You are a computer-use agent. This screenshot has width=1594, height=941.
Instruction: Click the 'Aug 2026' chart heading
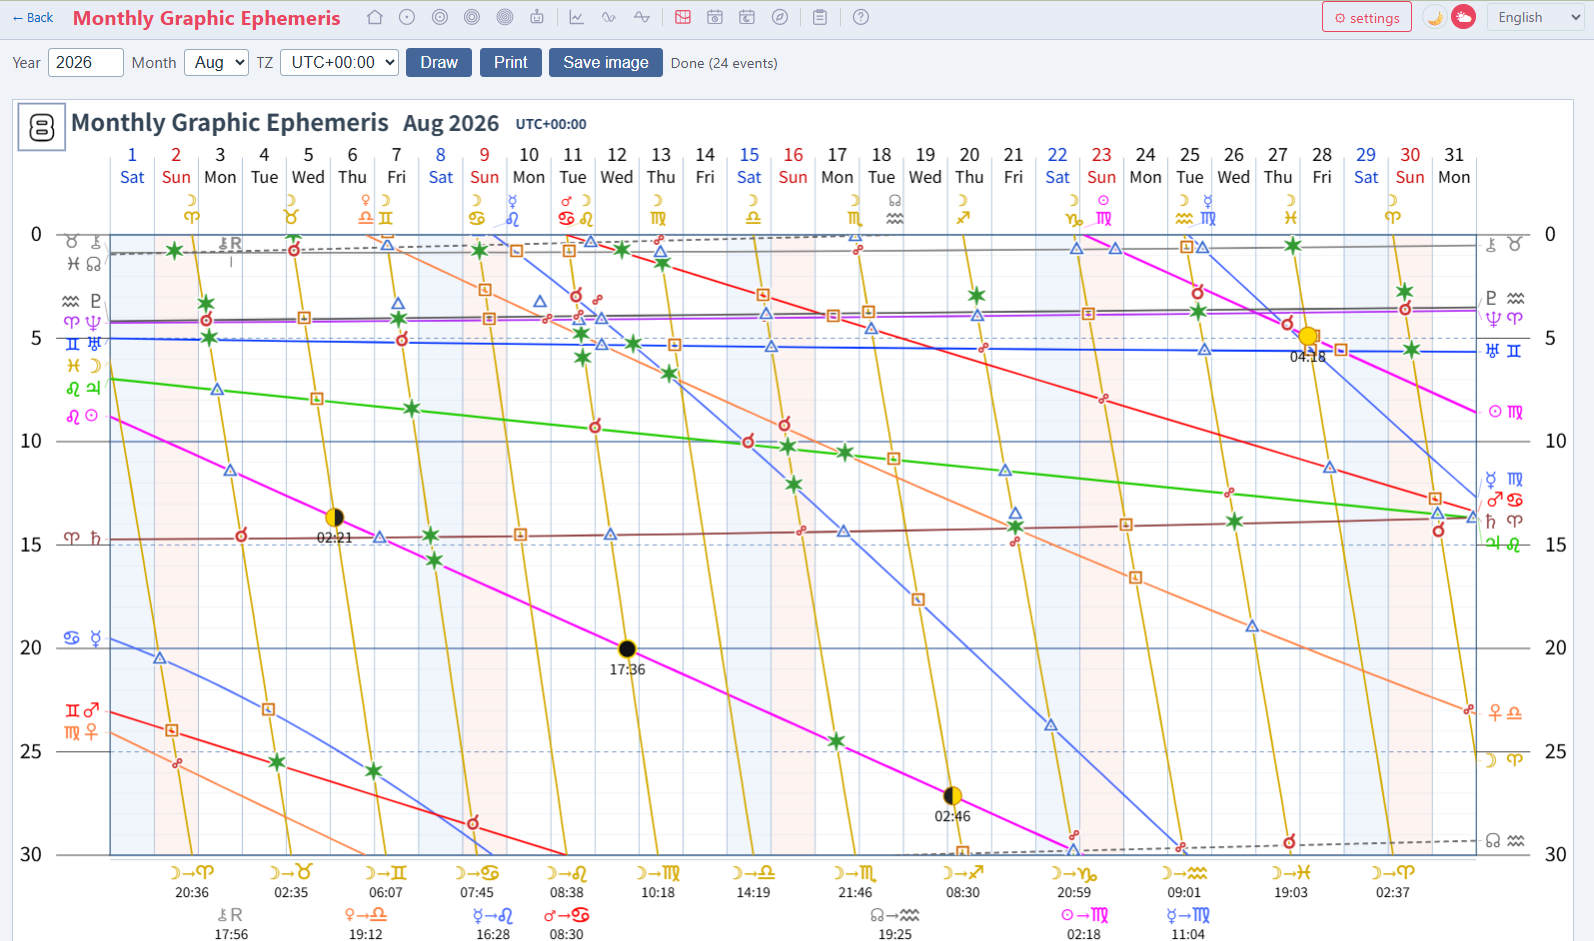451,123
